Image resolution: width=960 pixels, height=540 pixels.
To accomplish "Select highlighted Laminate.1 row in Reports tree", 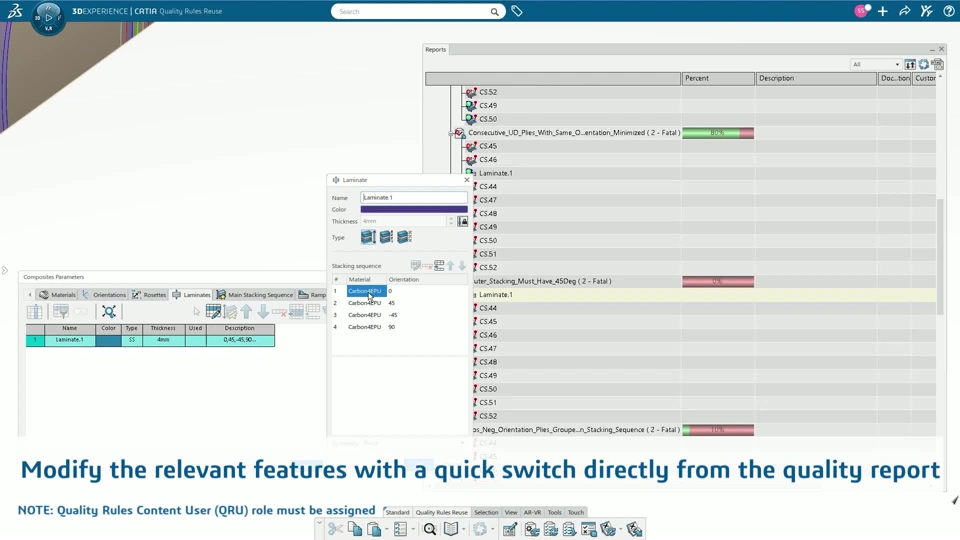I will point(704,294).
